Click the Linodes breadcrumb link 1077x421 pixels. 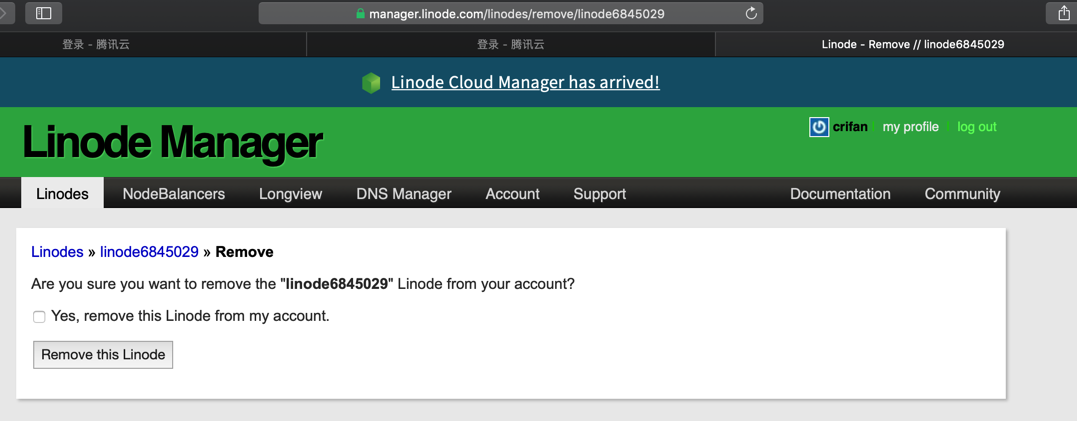pyautogui.click(x=57, y=252)
